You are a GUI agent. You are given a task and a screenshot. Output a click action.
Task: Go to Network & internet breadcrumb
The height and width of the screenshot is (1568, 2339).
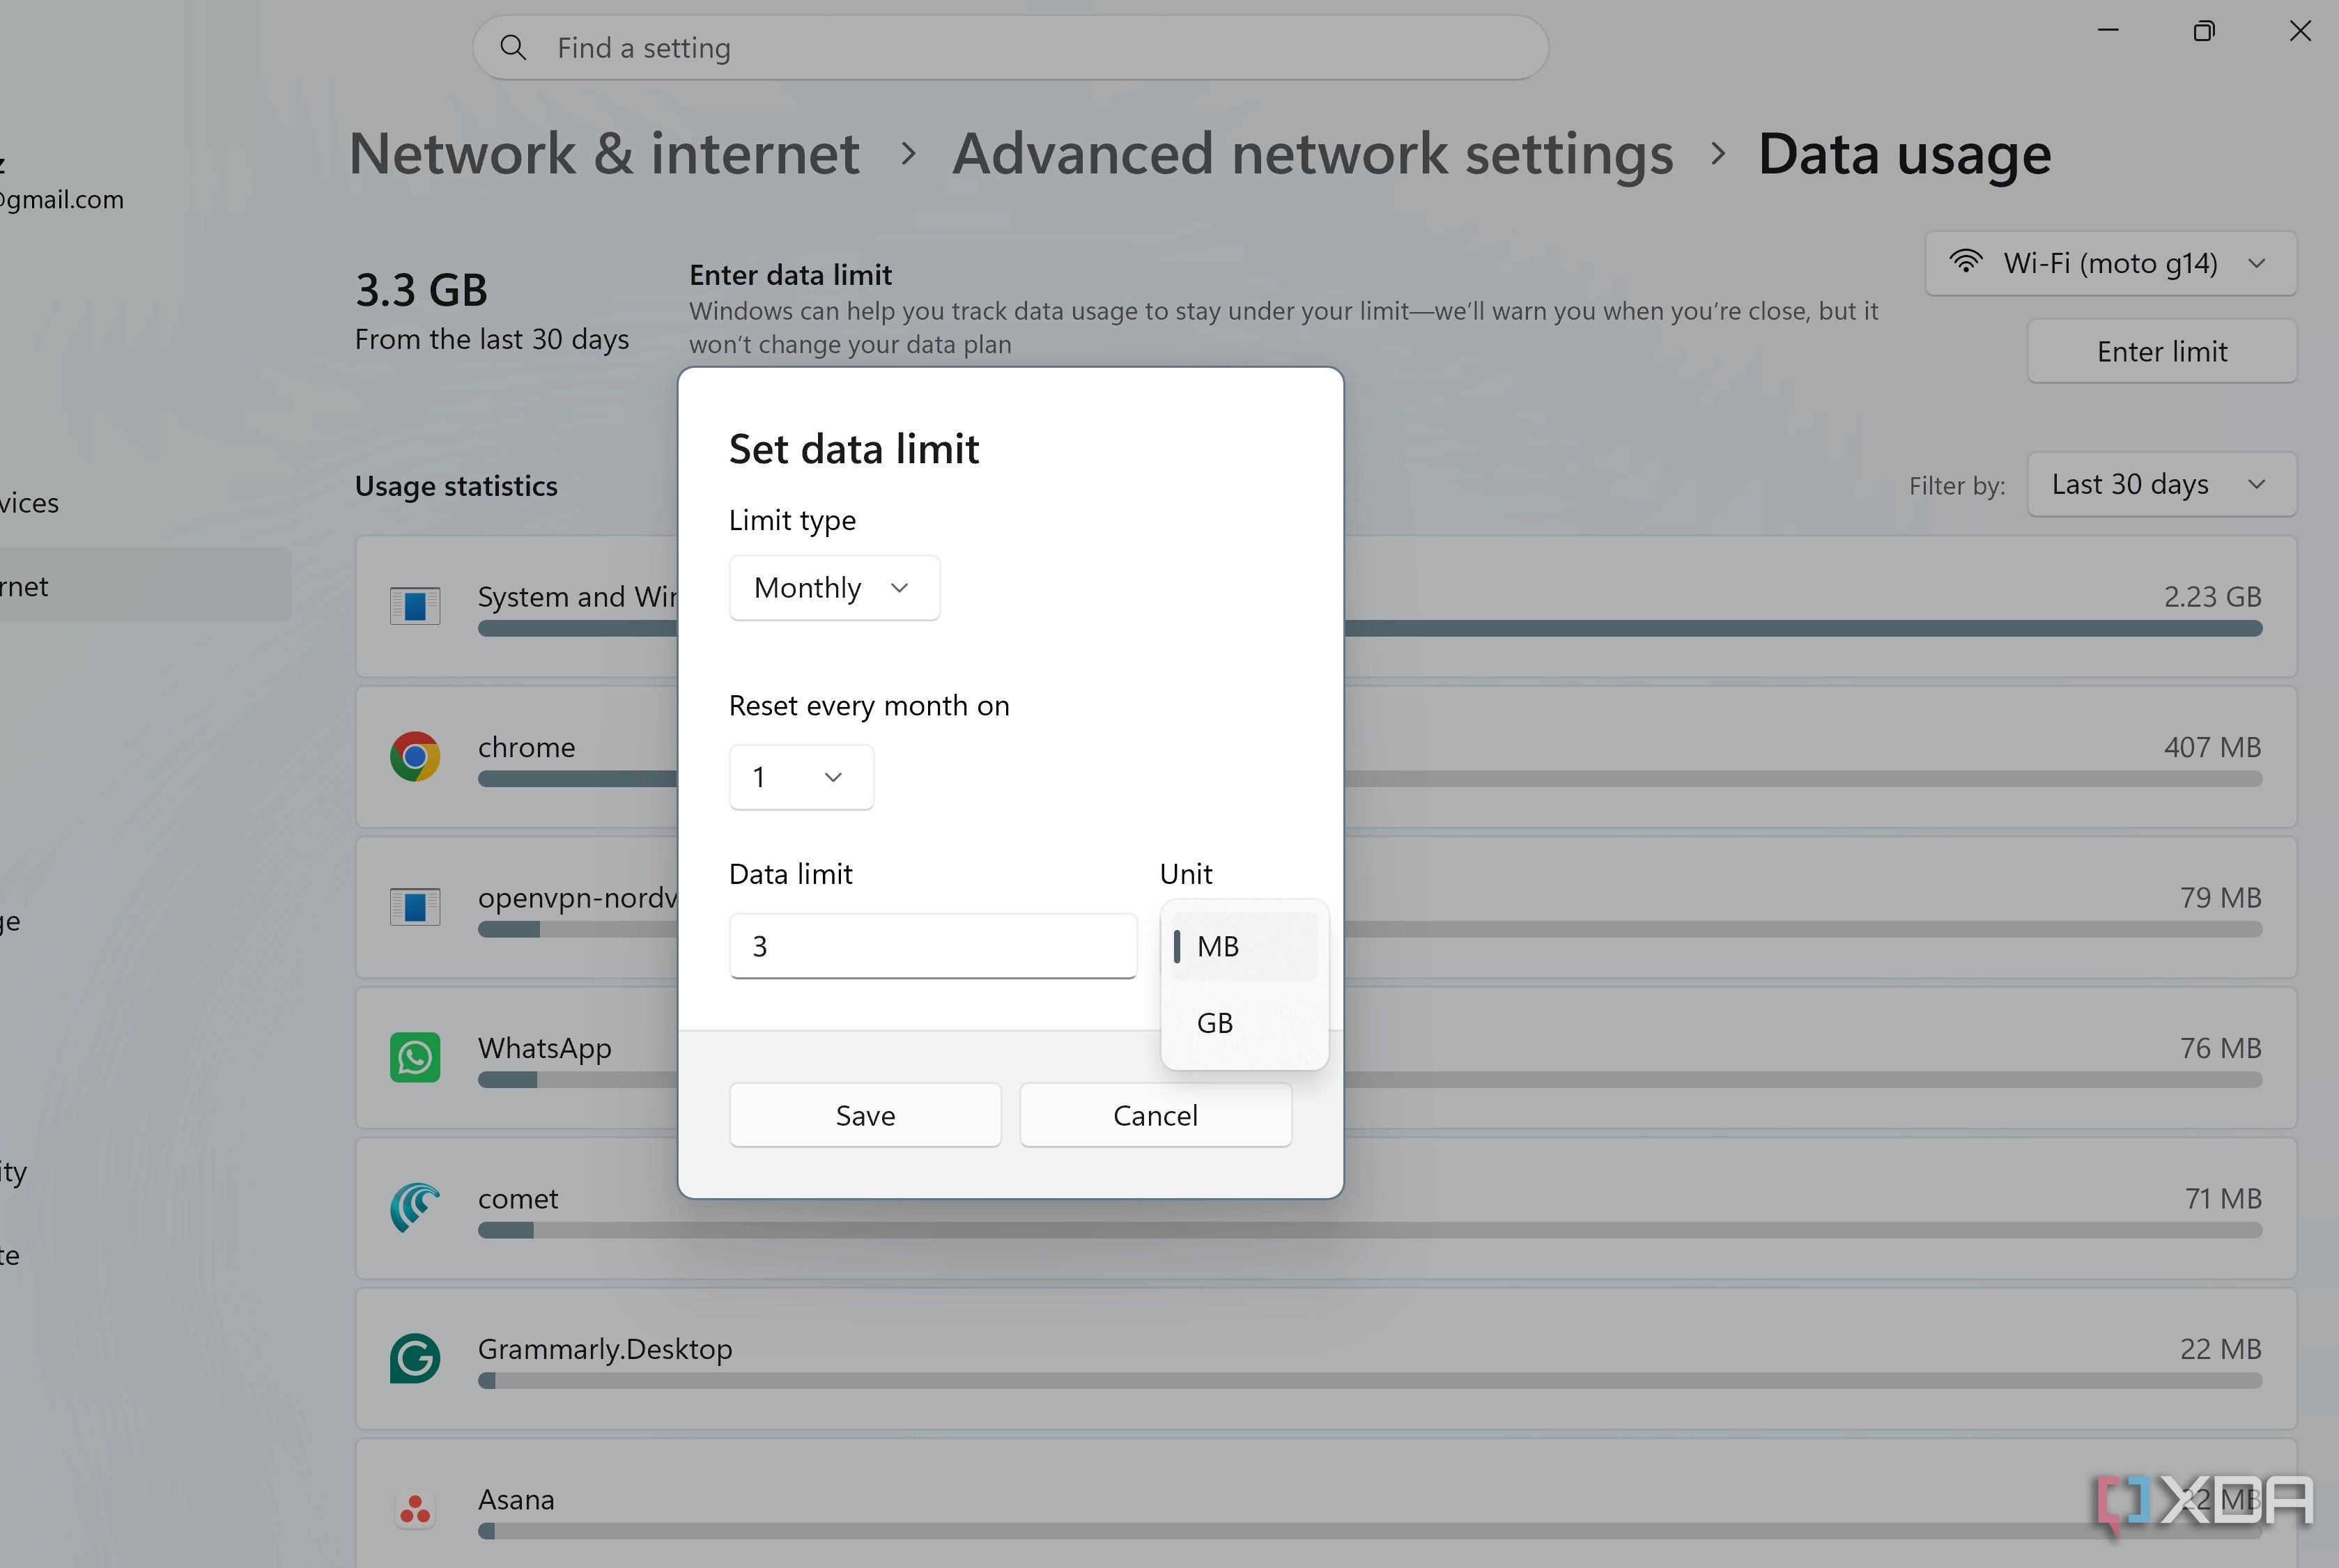604,154
